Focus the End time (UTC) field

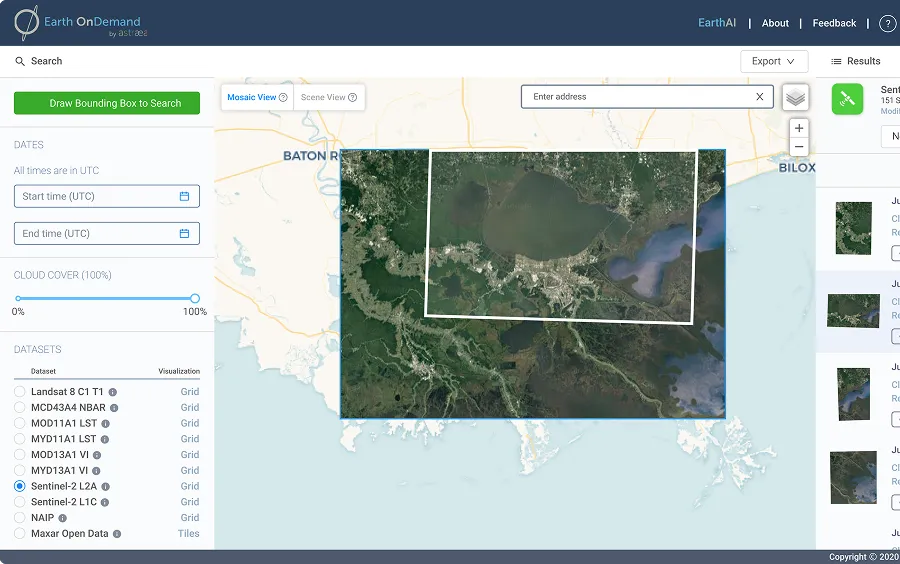pyautogui.click(x=107, y=234)
